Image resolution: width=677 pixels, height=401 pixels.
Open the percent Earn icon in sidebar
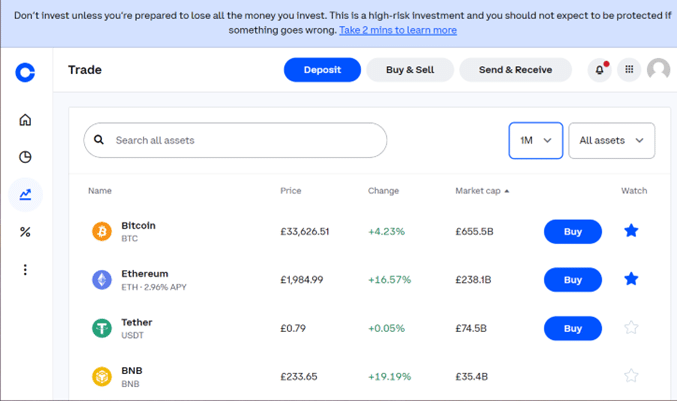(25, 232)
